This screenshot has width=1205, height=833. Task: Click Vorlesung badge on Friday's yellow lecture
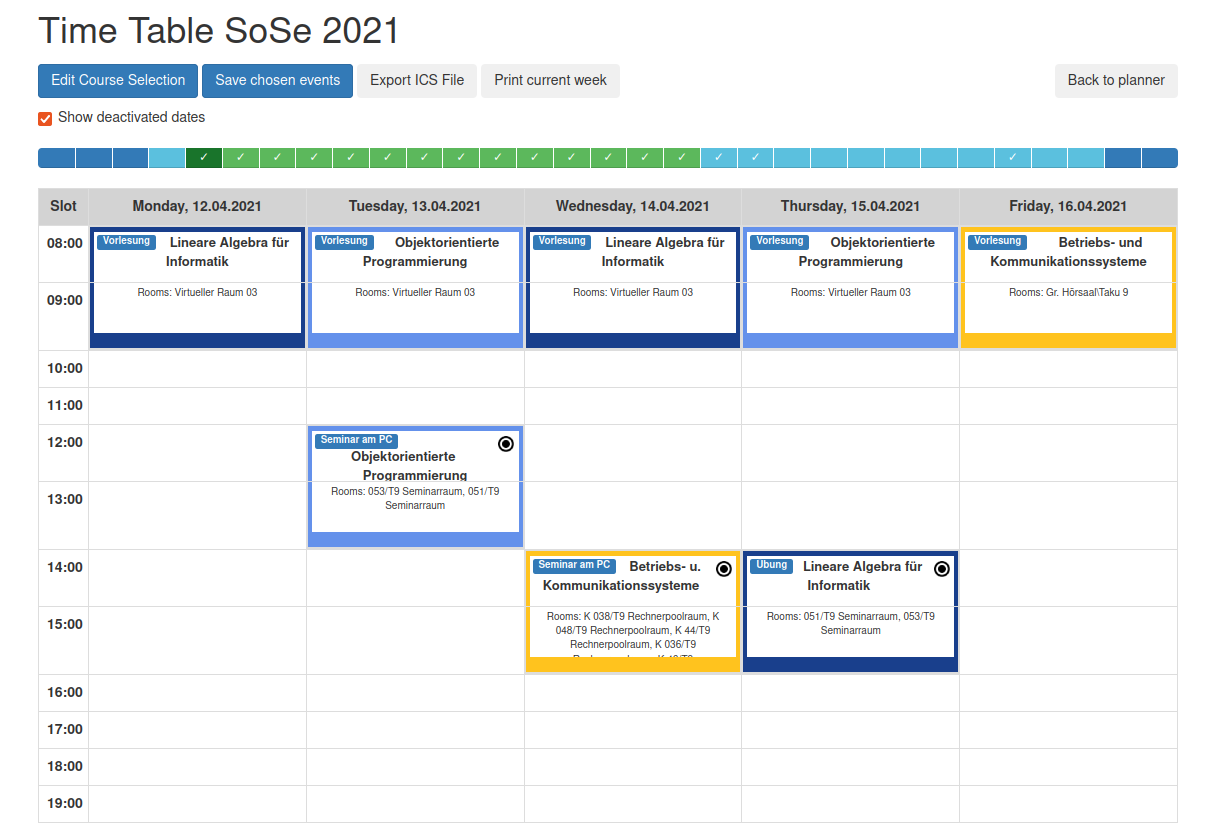coord(997,241)
